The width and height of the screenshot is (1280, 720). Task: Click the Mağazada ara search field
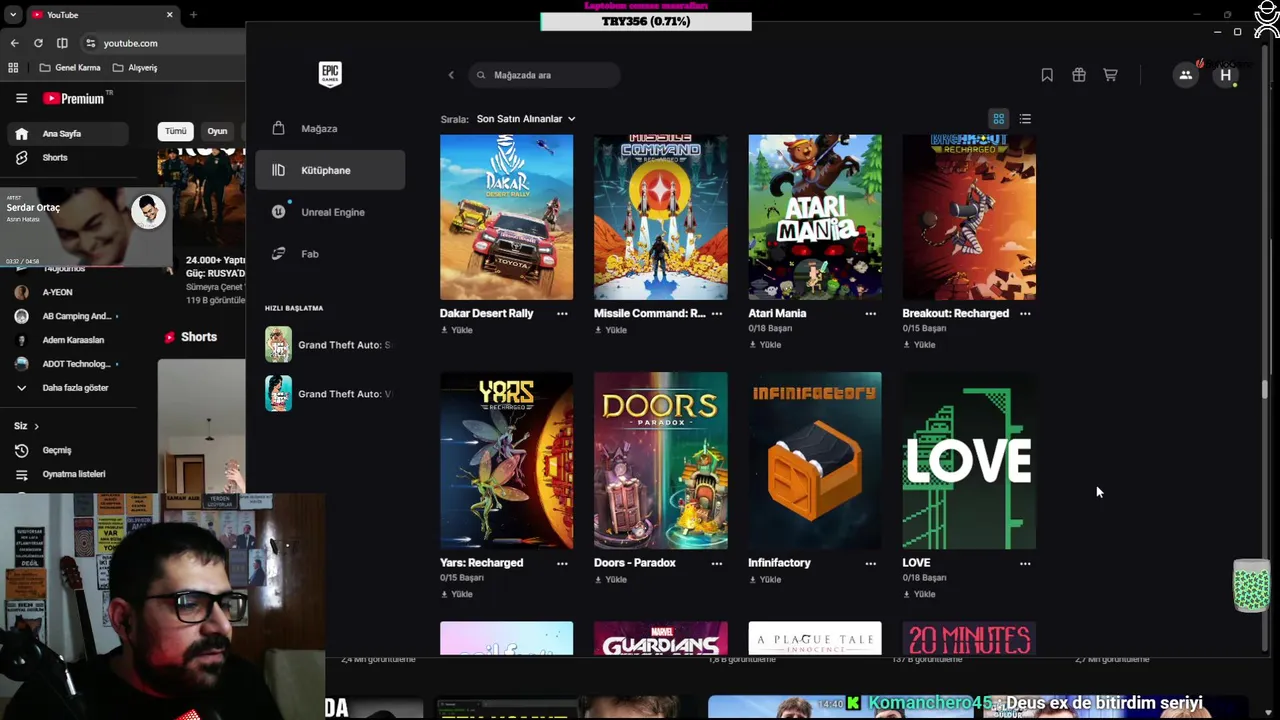pos(545,75)
